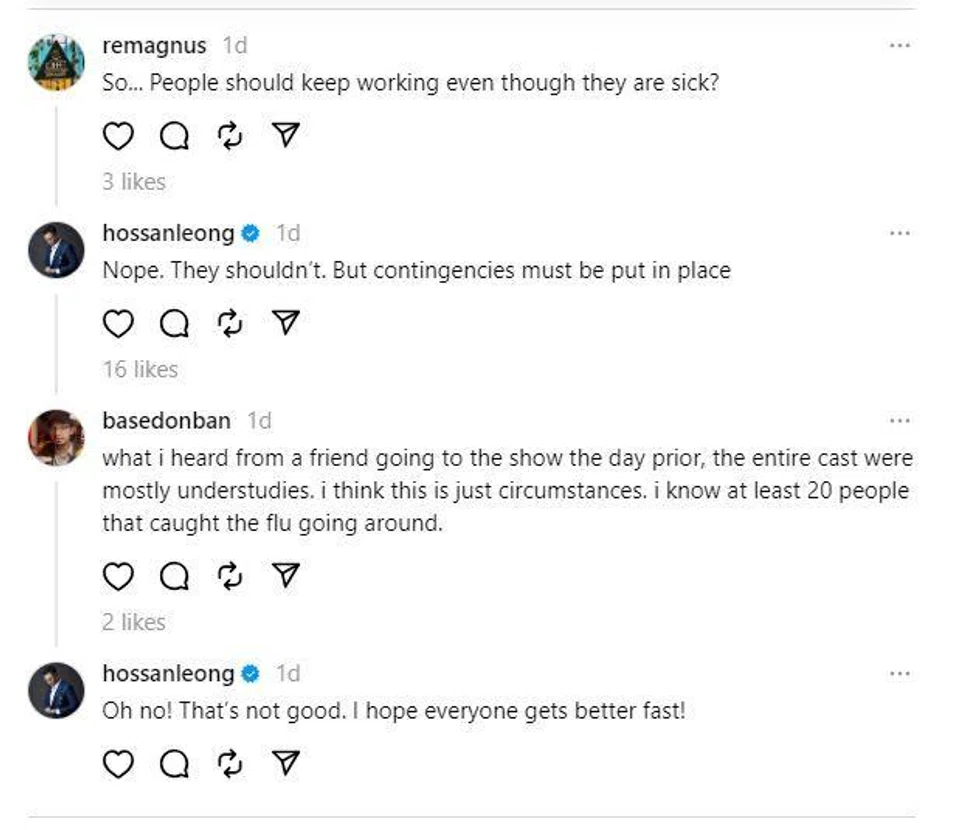Like hossanleong's contingencies reply

118,323
